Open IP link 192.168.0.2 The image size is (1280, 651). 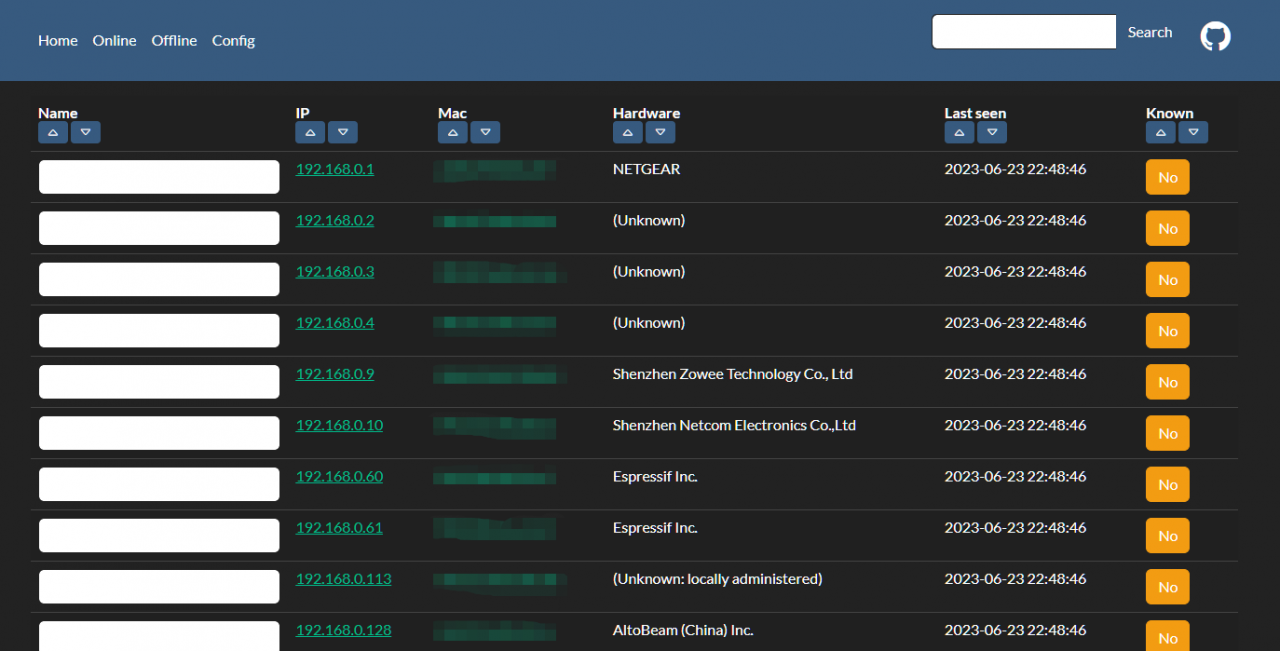[335, 220]
